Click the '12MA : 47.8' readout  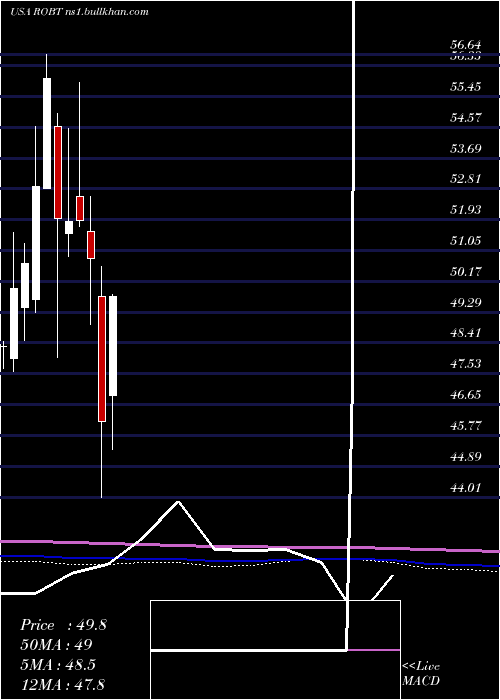(62, 685)
